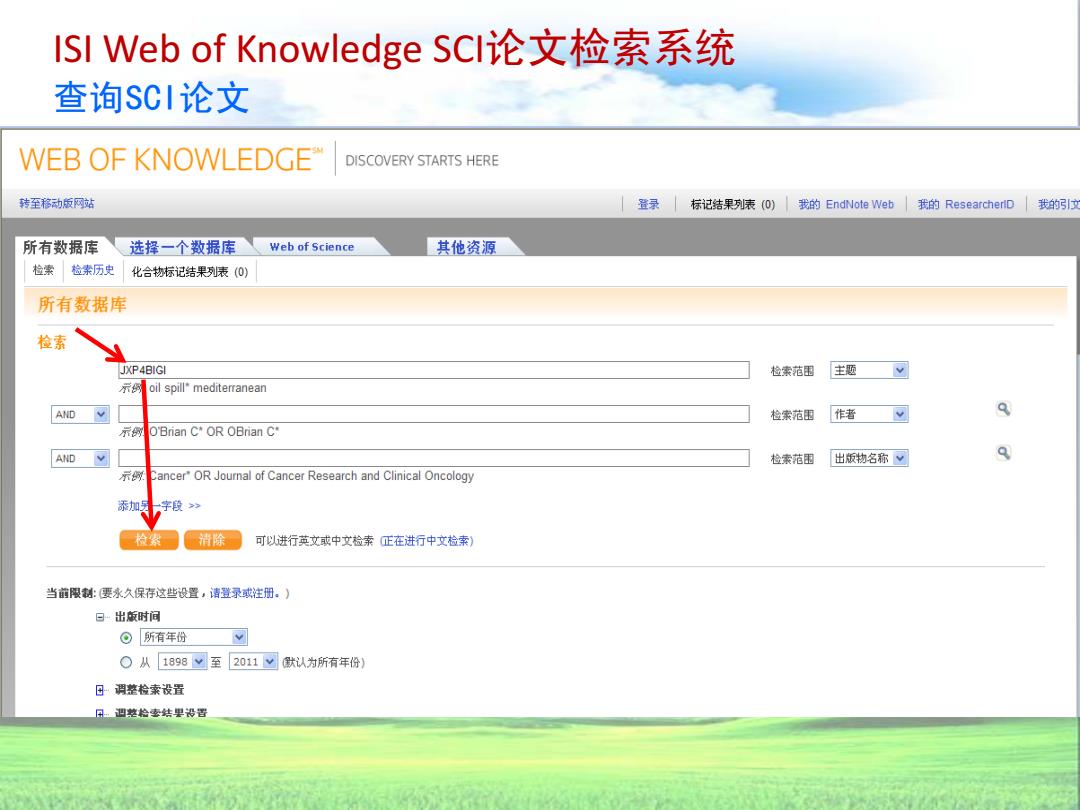Click the topic input field containing JXP4BIGI

434,371
